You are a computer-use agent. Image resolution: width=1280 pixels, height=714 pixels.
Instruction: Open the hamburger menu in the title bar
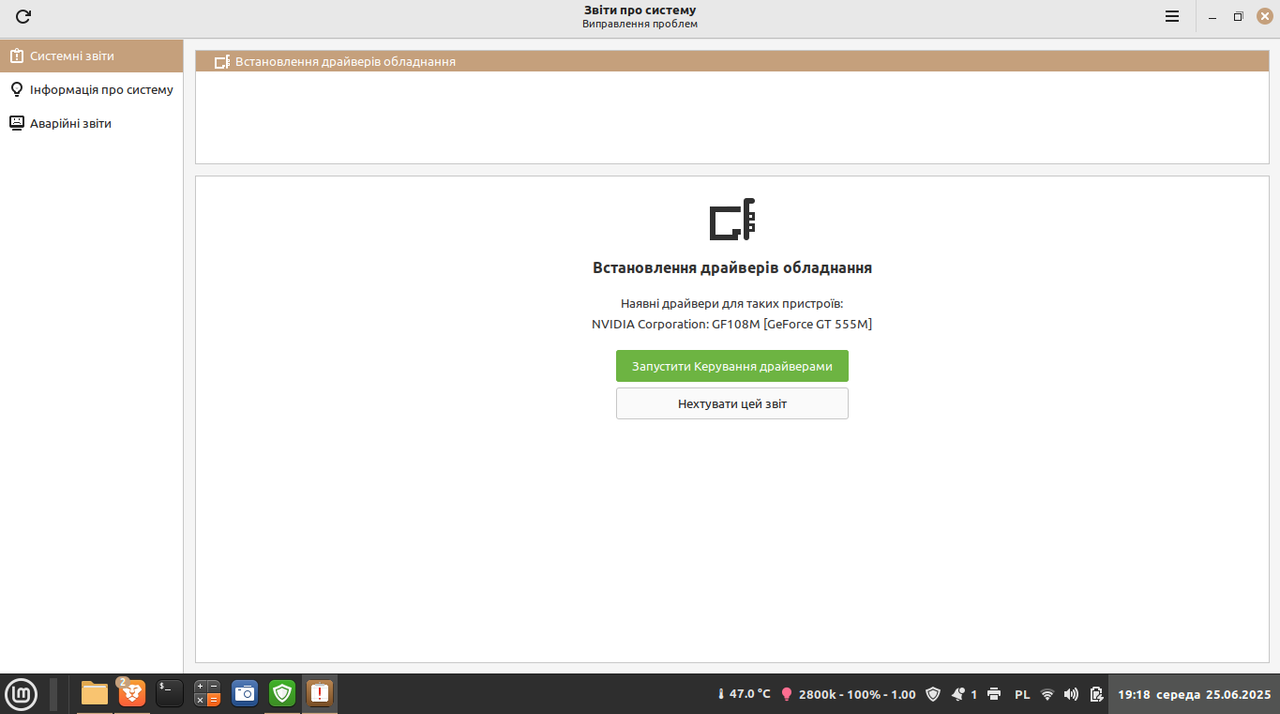coord(1172,16)
